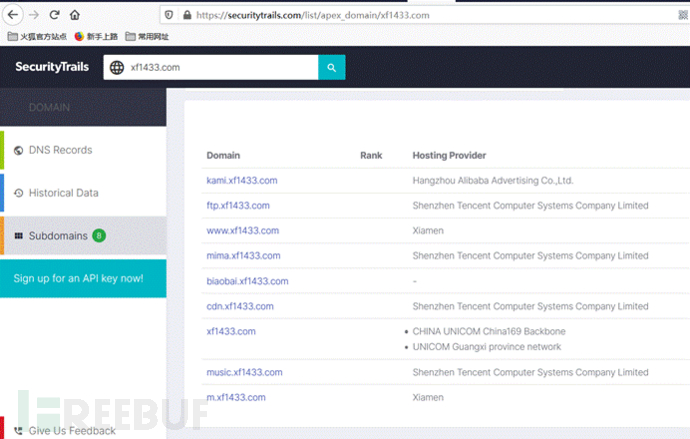Click the green 8 subdomain count badge
Screen dimensions: 690x439
99,236
